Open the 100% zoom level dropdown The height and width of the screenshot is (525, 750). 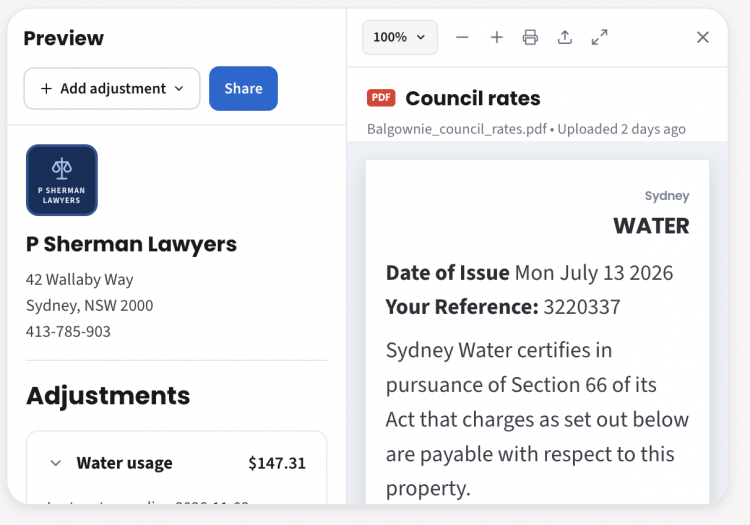[x=399, y=37]
